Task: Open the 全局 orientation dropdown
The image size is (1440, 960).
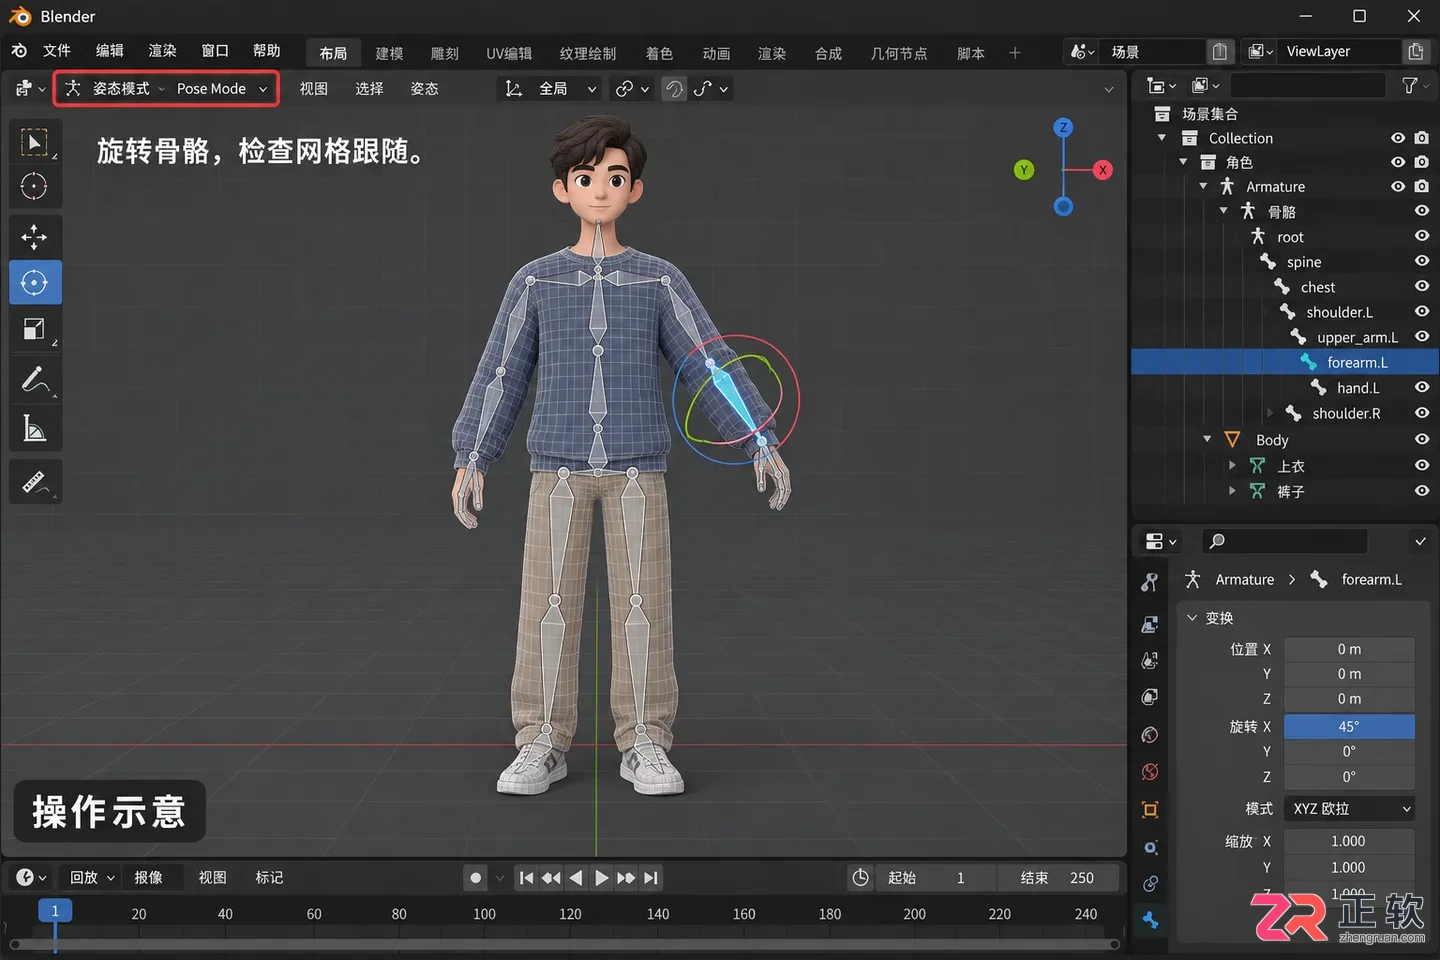Action: 549,89
